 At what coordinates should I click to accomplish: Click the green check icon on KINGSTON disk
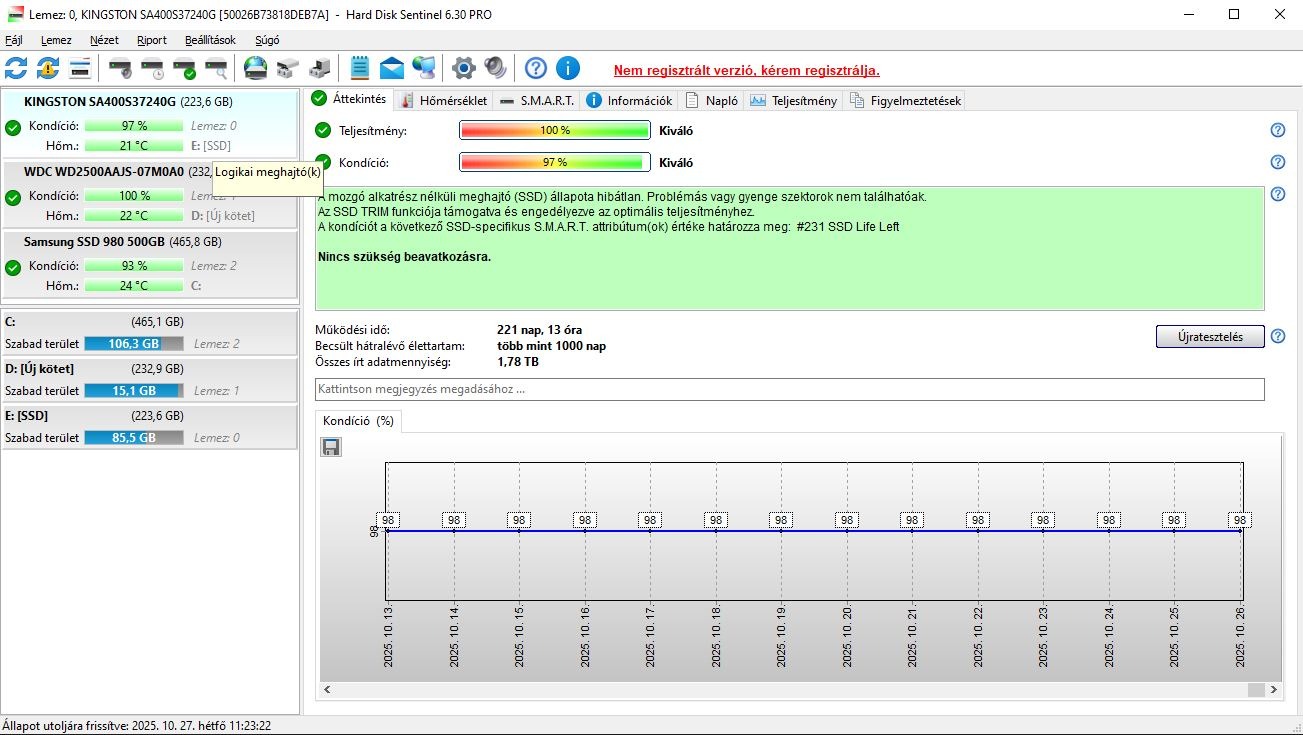[13, 127]
